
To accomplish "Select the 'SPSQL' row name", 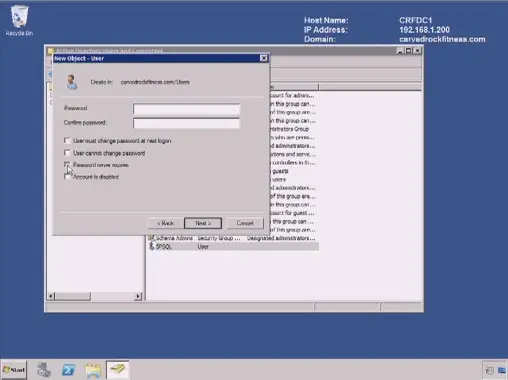I will click(x=164, y=247).
